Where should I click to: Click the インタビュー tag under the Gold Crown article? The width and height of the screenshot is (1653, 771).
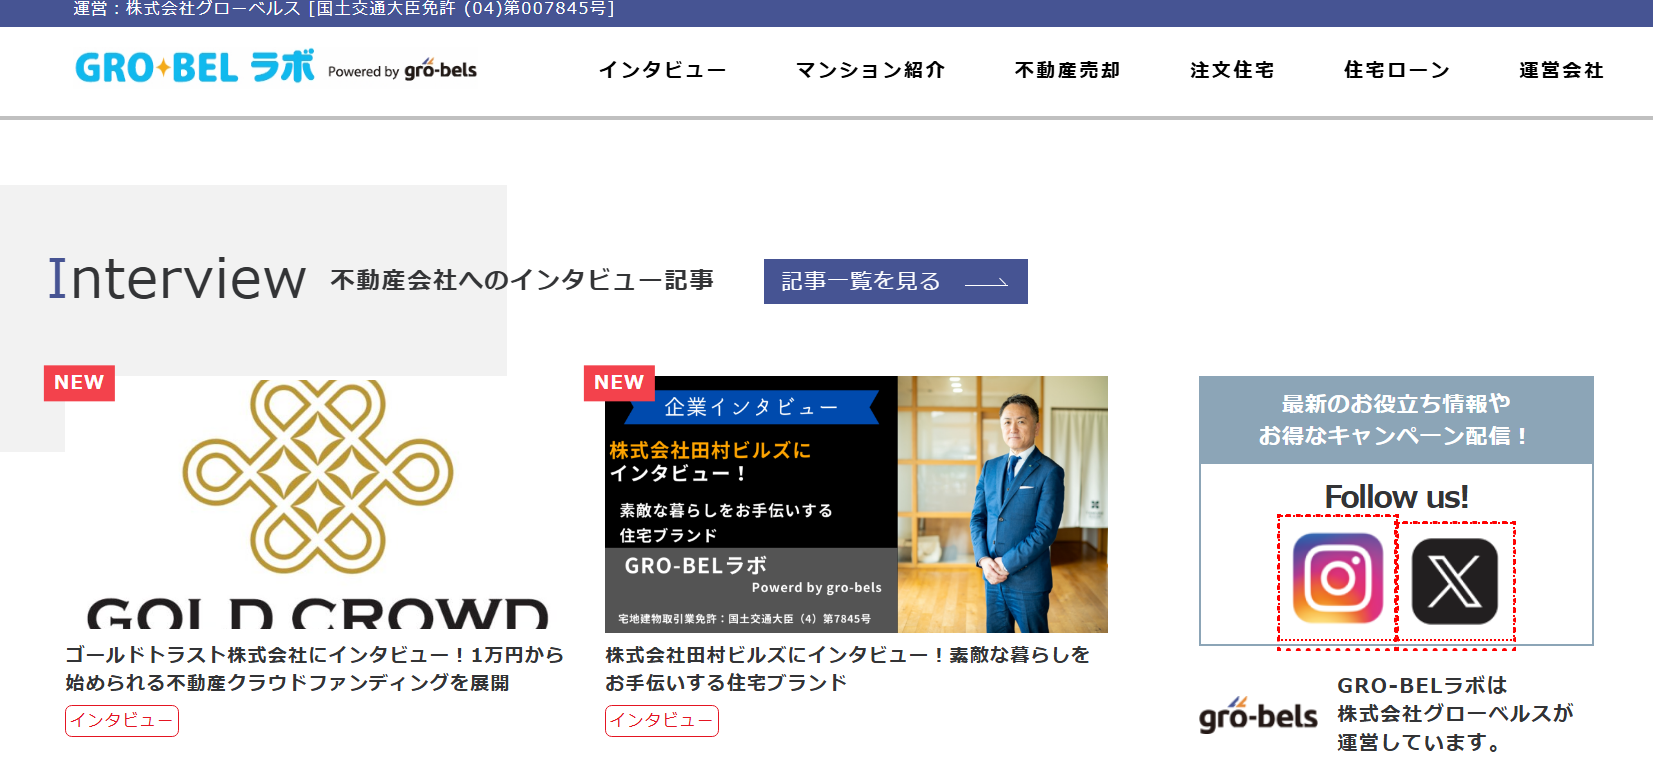(x=122, y=720)
